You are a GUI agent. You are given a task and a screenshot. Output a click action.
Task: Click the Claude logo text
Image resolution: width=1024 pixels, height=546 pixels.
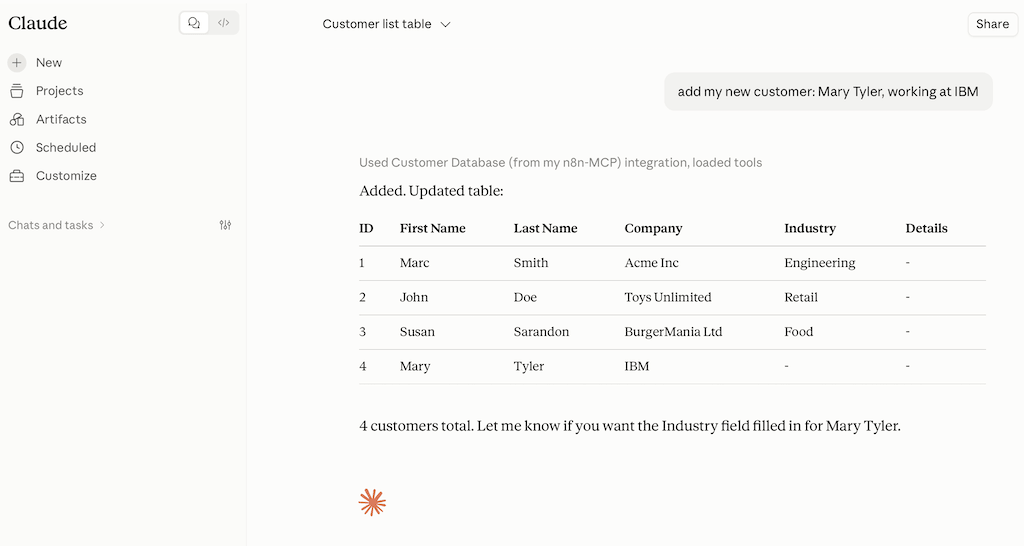coord(38,23)
